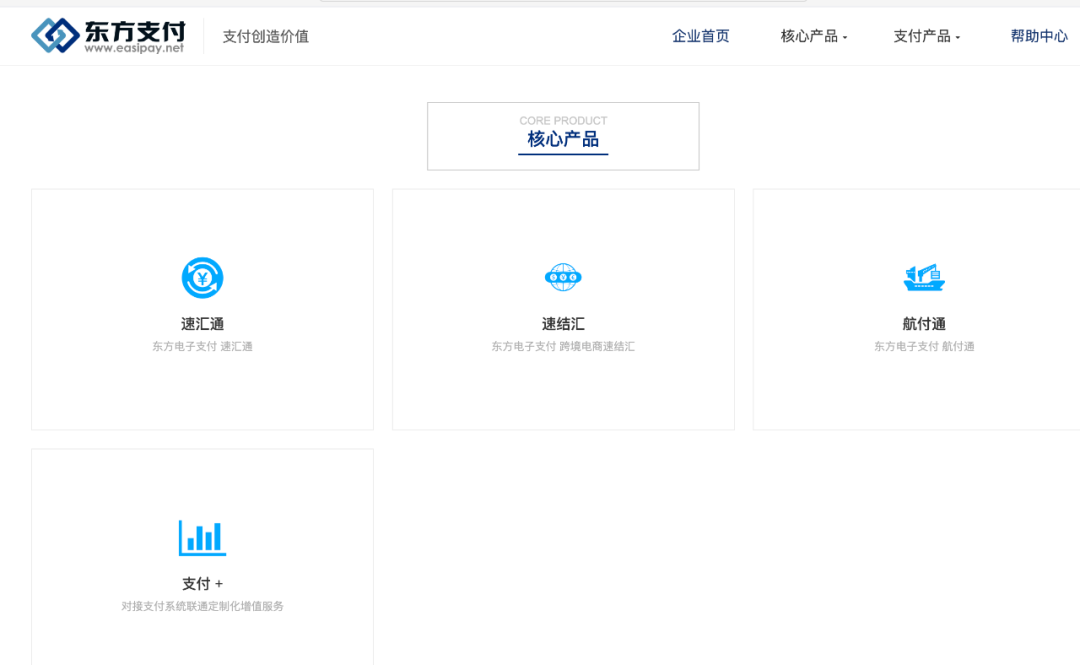Click the bar chart icon on 支付+ card
The width and height of the screenshot is (1080, 665).
coord(202,538)
